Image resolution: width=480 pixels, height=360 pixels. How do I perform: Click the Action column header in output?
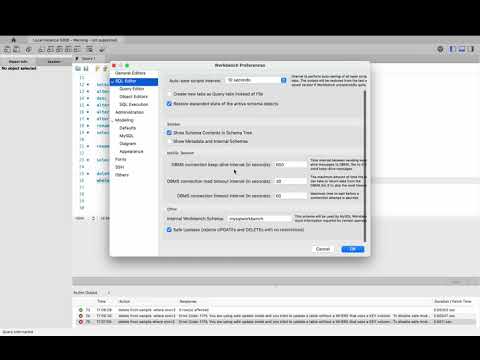(124, 301)
